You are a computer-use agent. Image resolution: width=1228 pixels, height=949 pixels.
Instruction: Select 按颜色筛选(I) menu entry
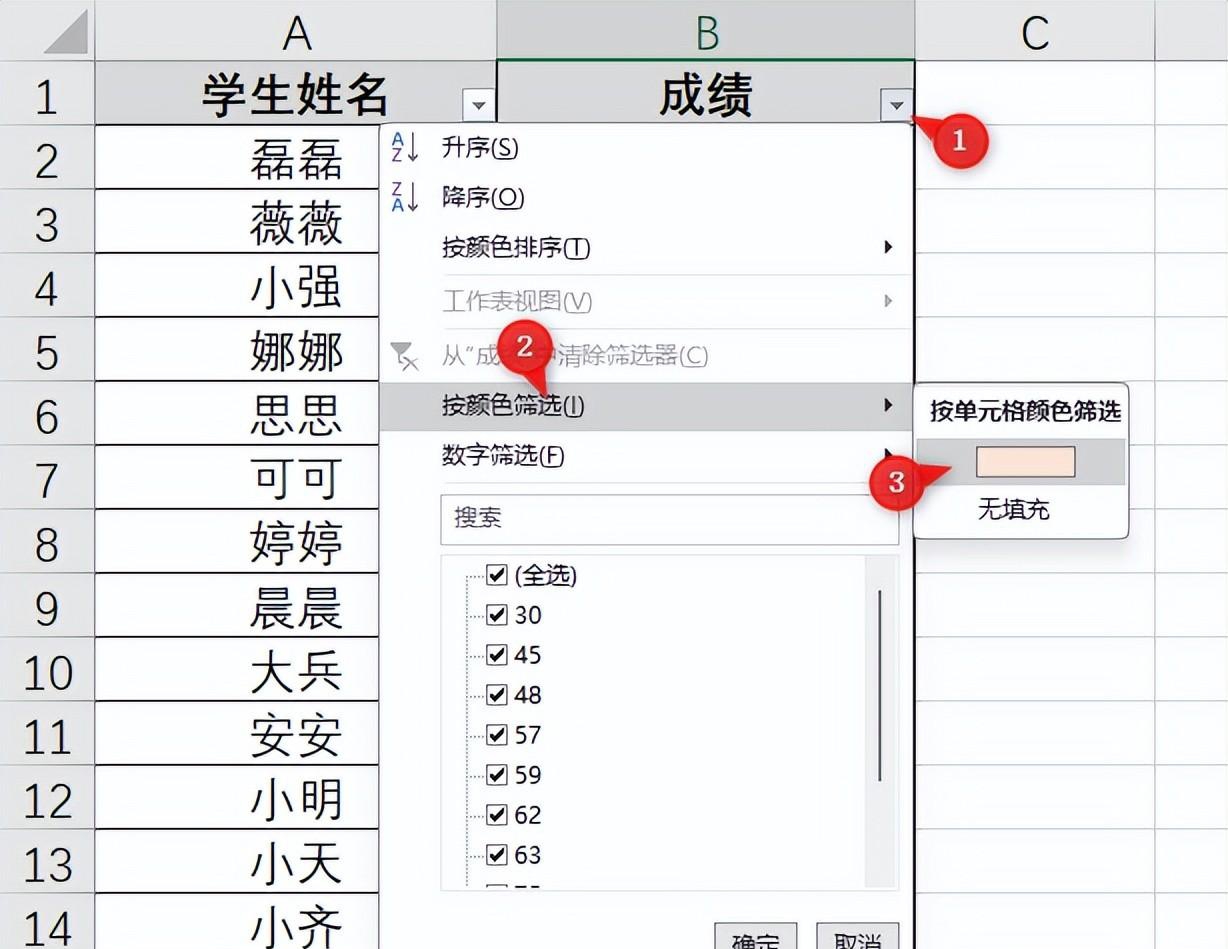pyautogui.click(x=646, y=406)
